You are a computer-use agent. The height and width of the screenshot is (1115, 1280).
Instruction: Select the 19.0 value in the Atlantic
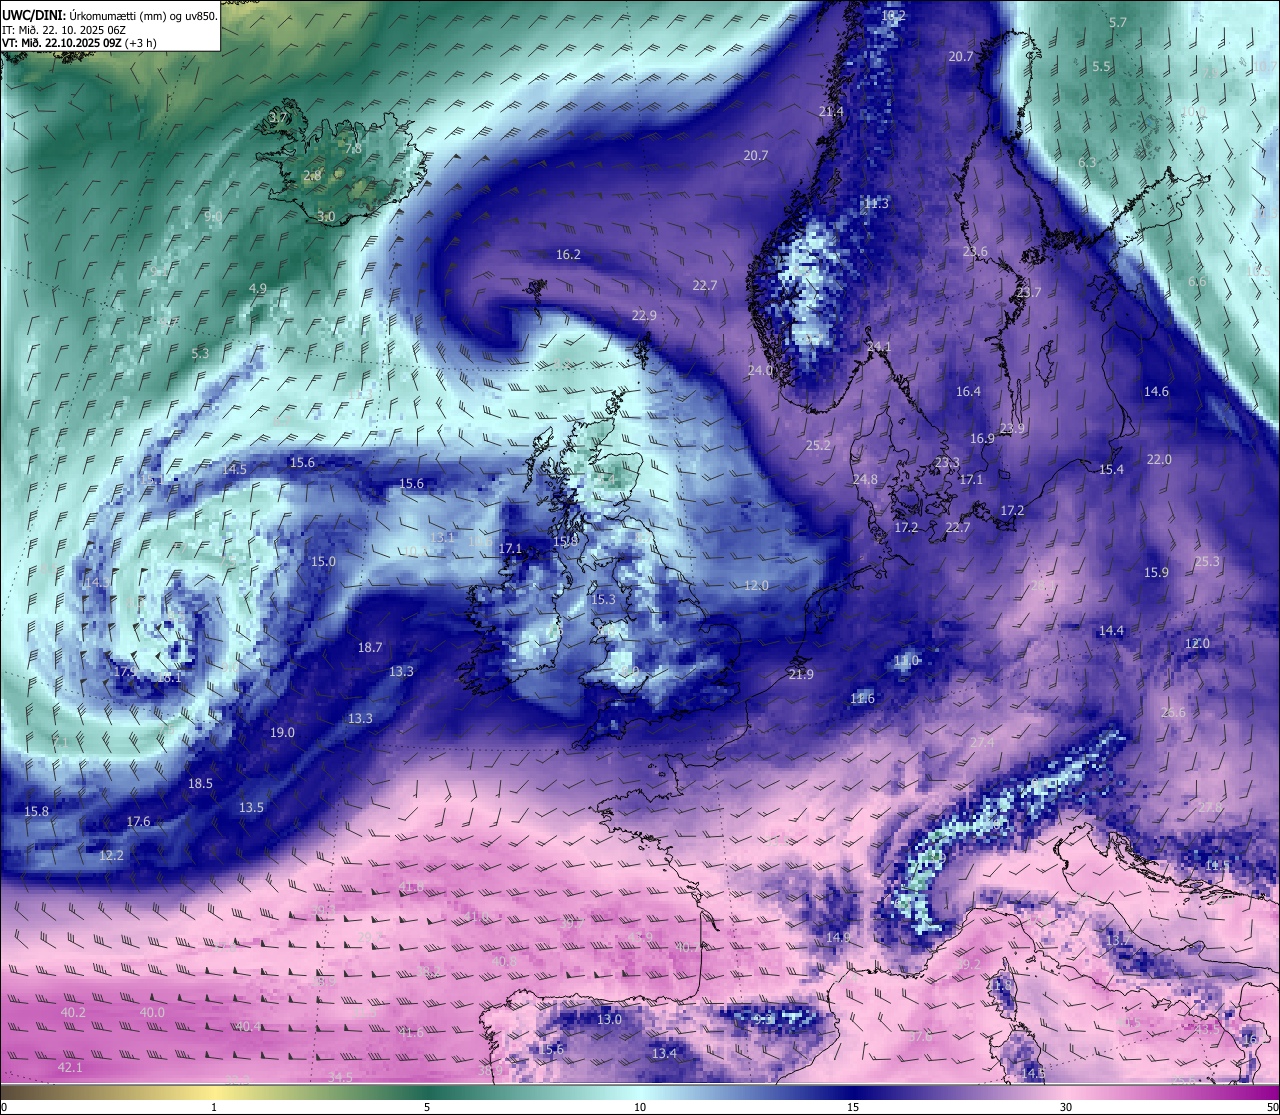[x=282, y=733]
